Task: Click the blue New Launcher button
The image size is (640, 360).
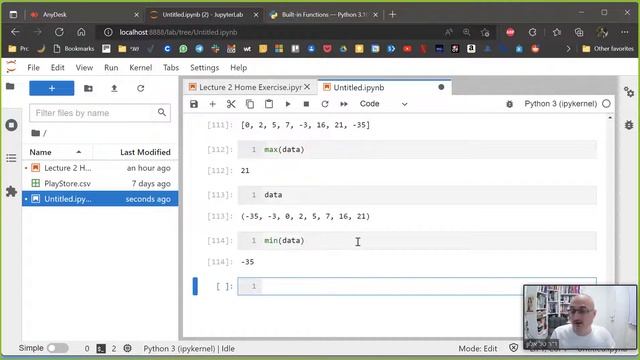Action: pos(52,88)
